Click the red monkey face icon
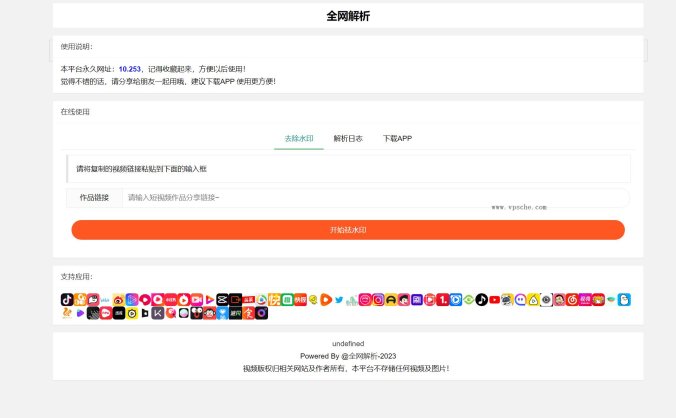Viewport: 676px width, 418px height. (210, 313)
